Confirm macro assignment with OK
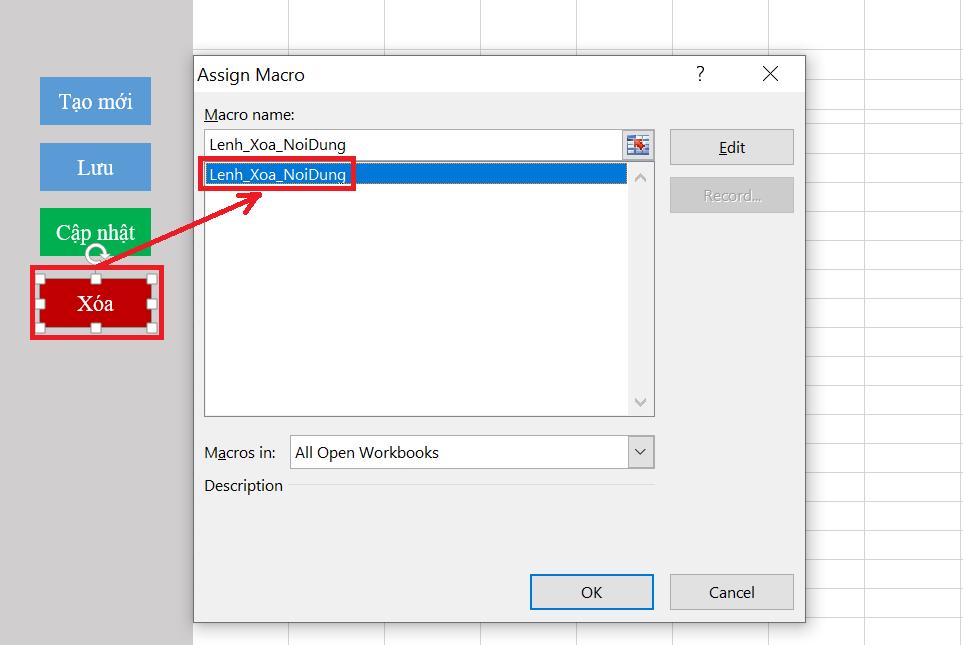 (591, 592)
